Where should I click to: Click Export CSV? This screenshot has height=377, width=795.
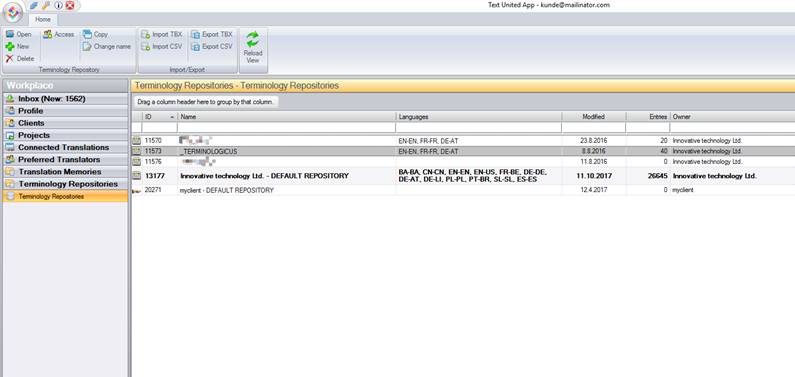pyautogui.click(x=212, y=46)
